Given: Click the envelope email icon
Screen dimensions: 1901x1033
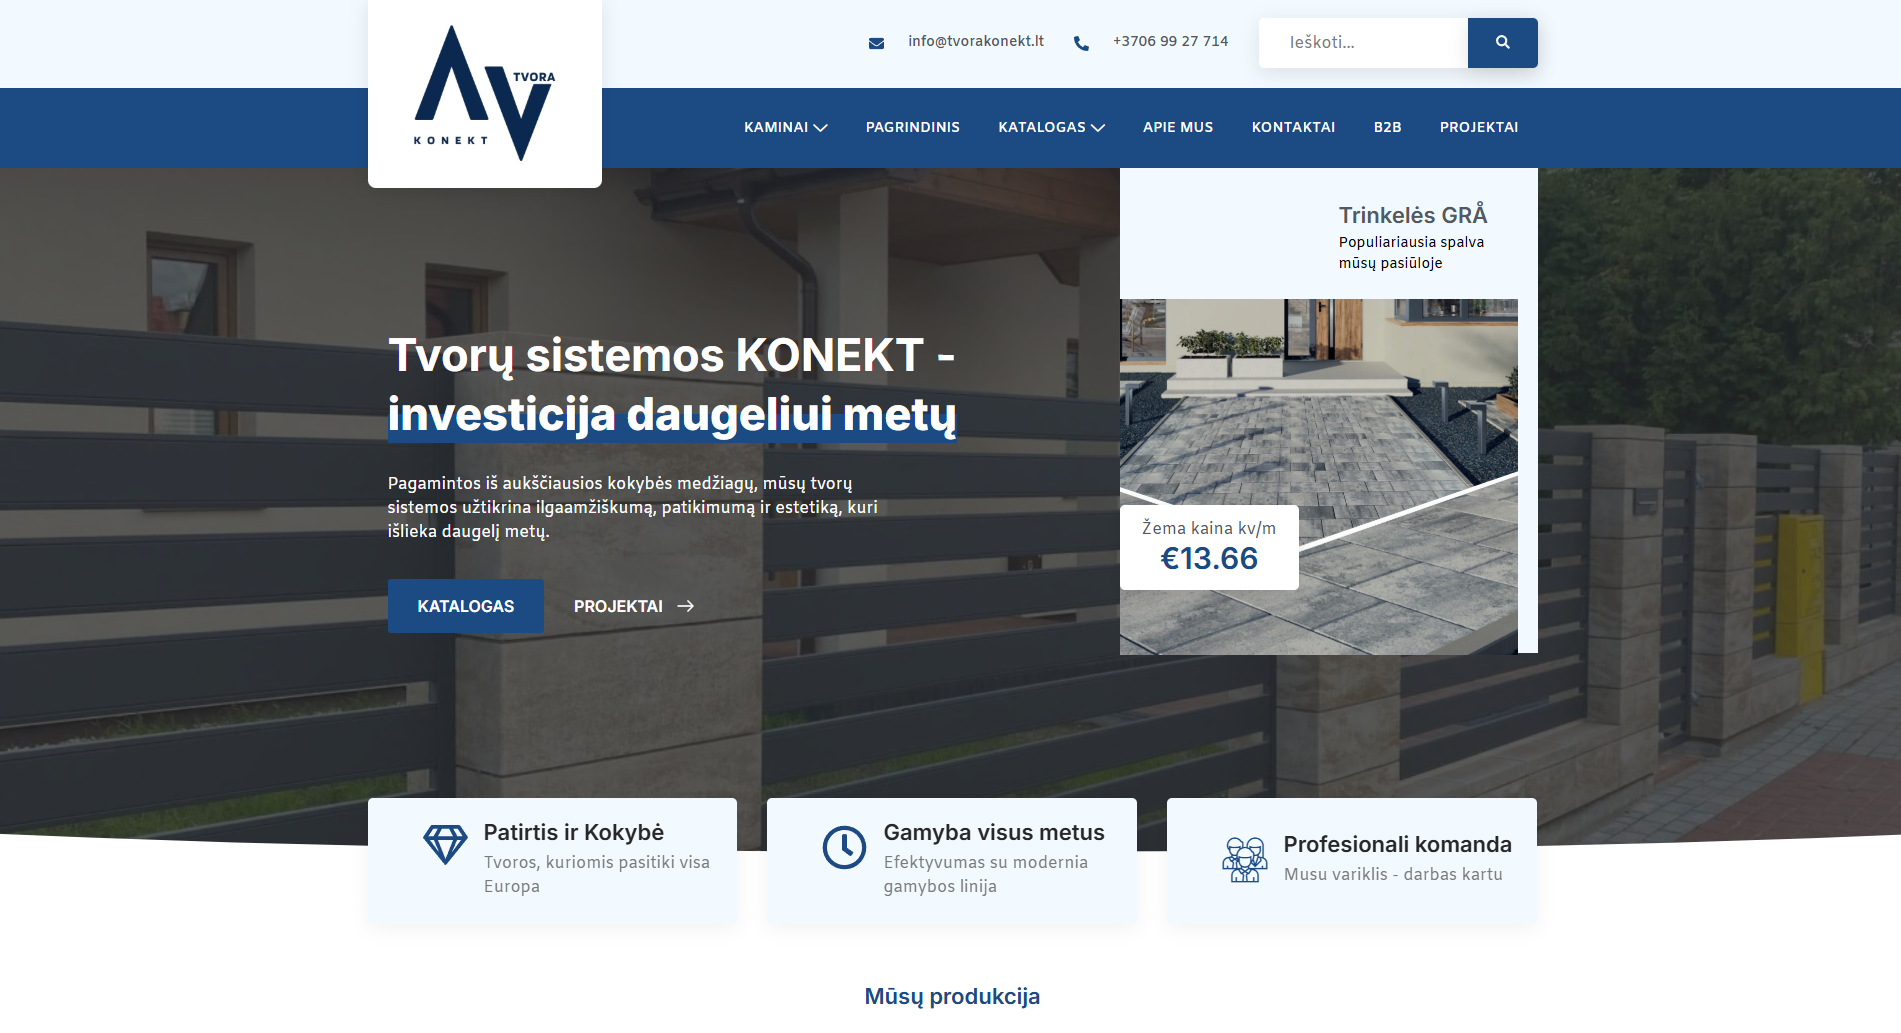Looking at the screenshot, I should coord(876,43).
